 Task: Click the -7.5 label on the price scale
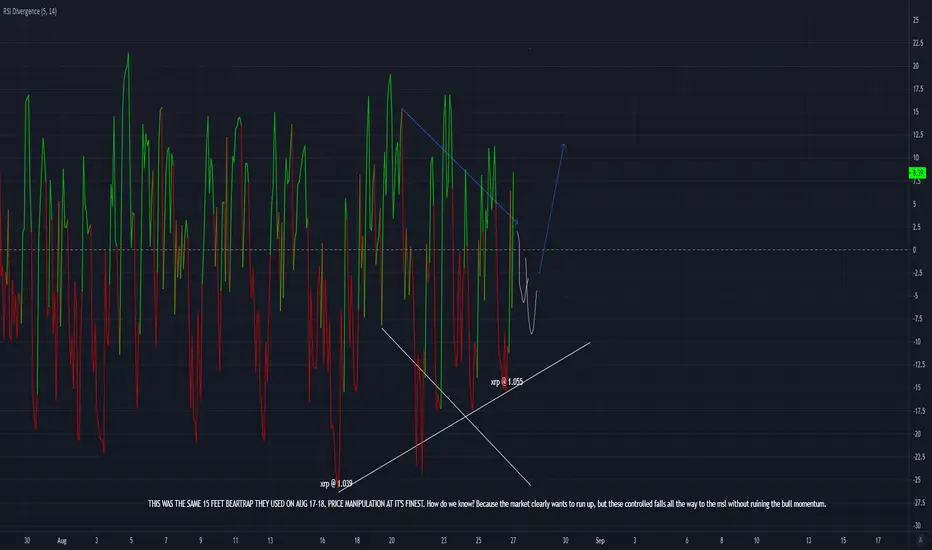[917, 319]
